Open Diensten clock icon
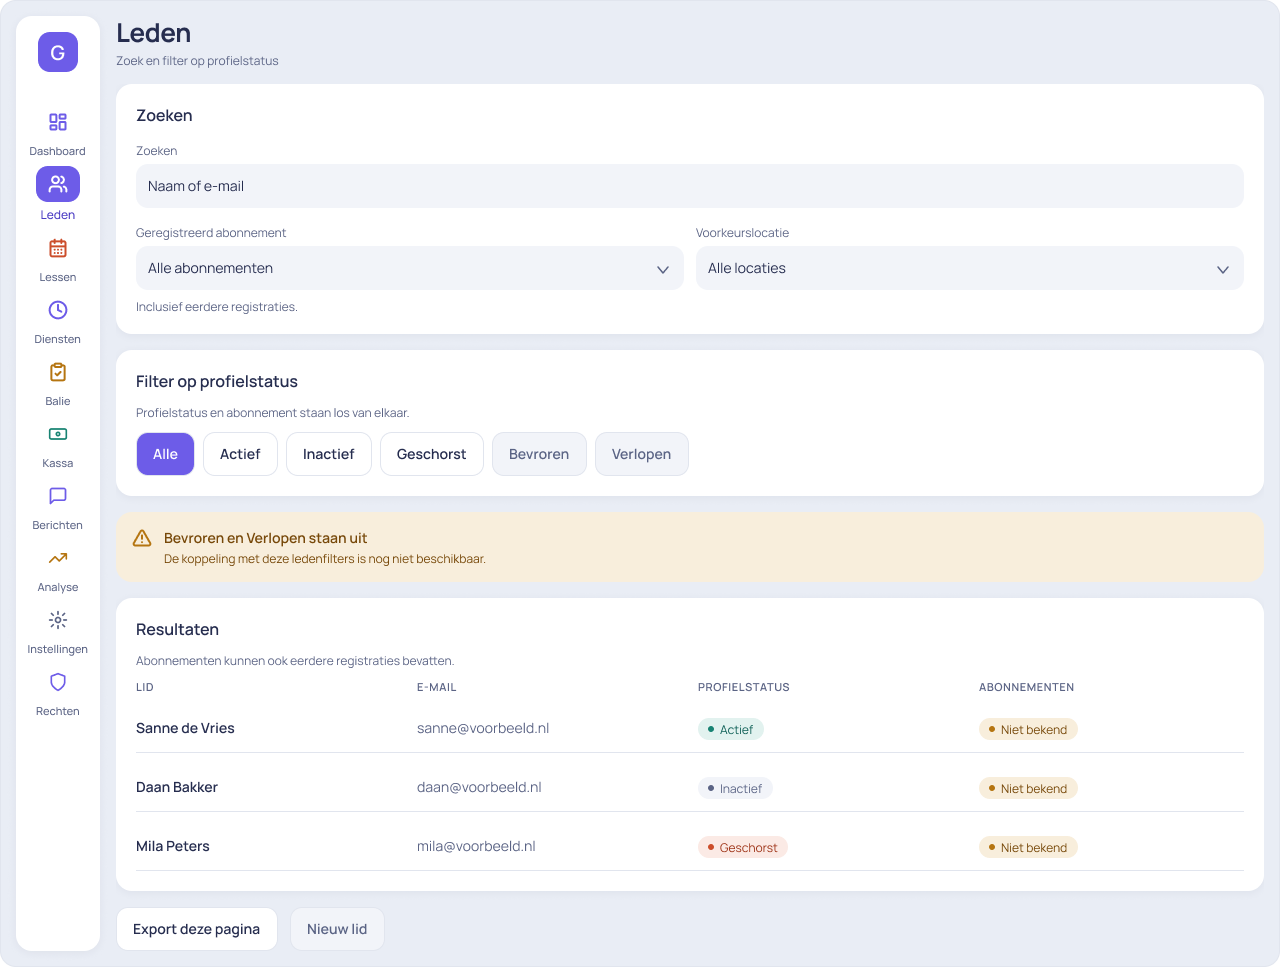The width and height of the screenshot is (1280, 967). [58, 310]
